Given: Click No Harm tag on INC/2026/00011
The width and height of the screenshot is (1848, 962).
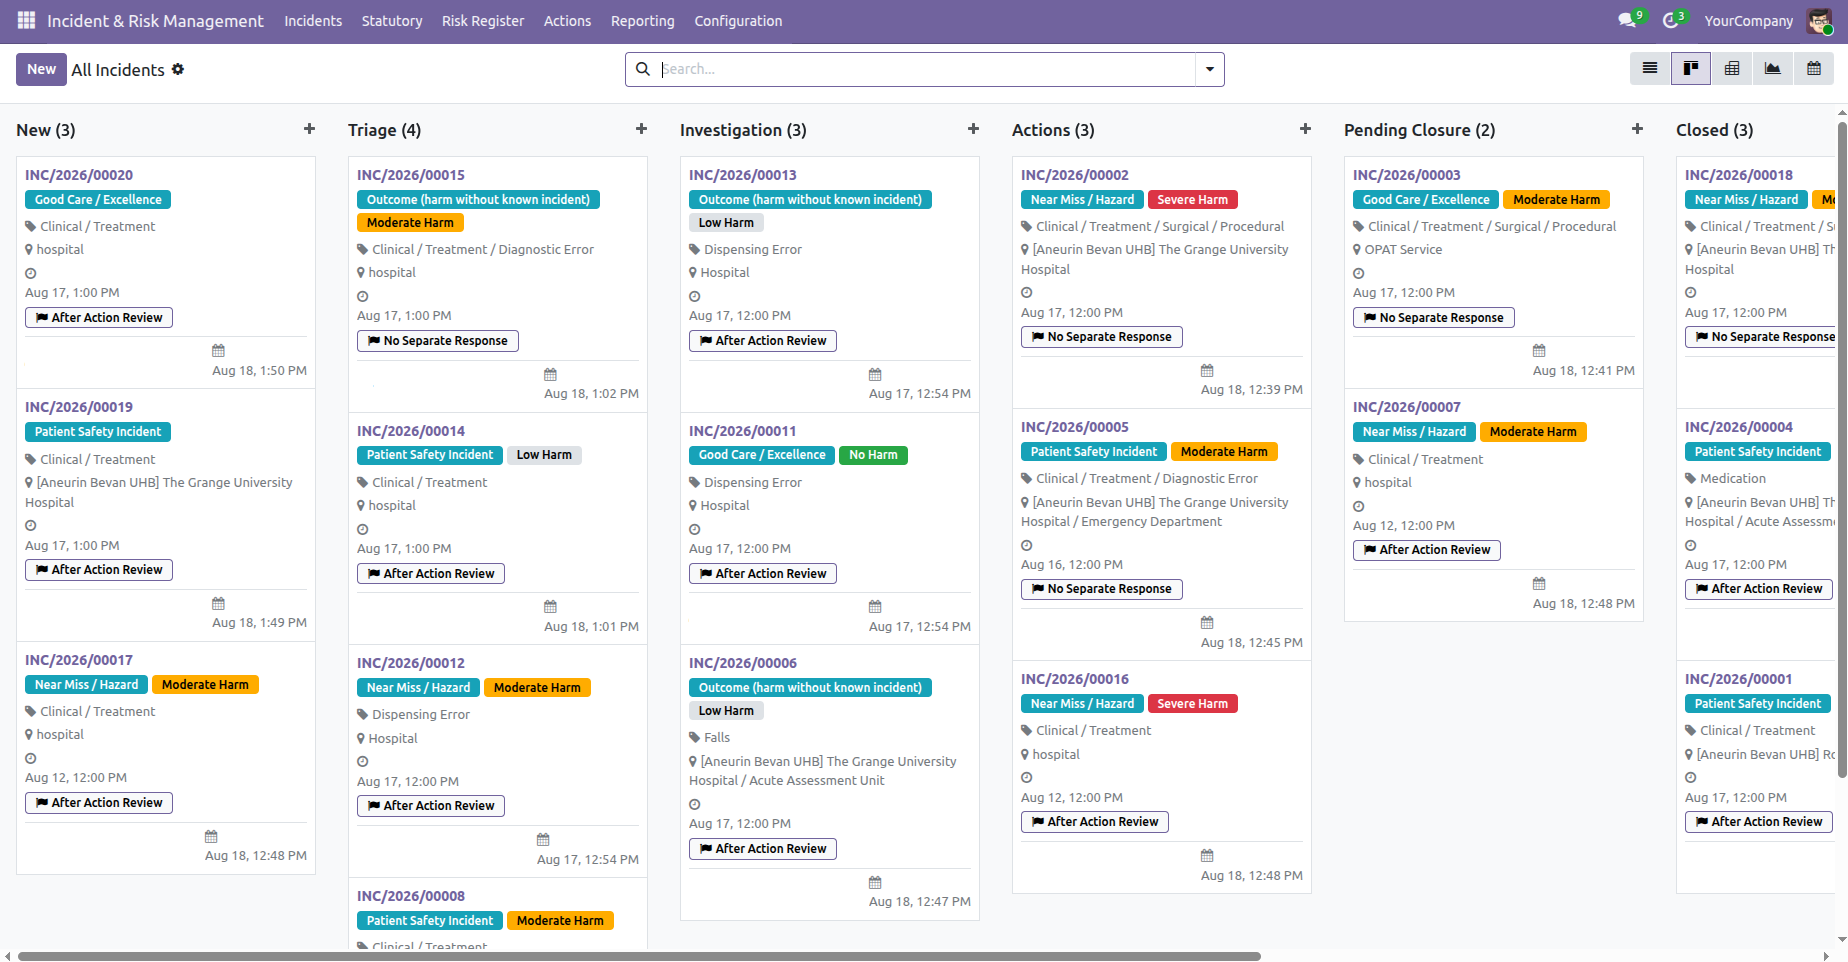Looking at the screenshot, I should point(873,455).
